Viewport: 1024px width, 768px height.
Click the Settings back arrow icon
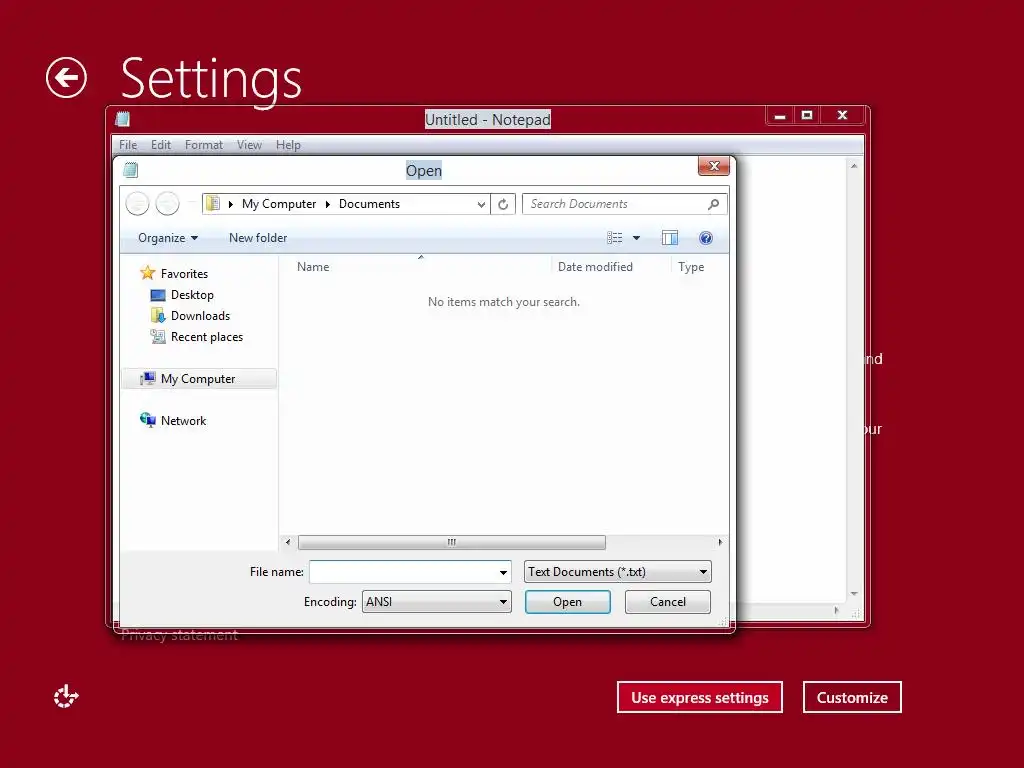tap(66, 78)
